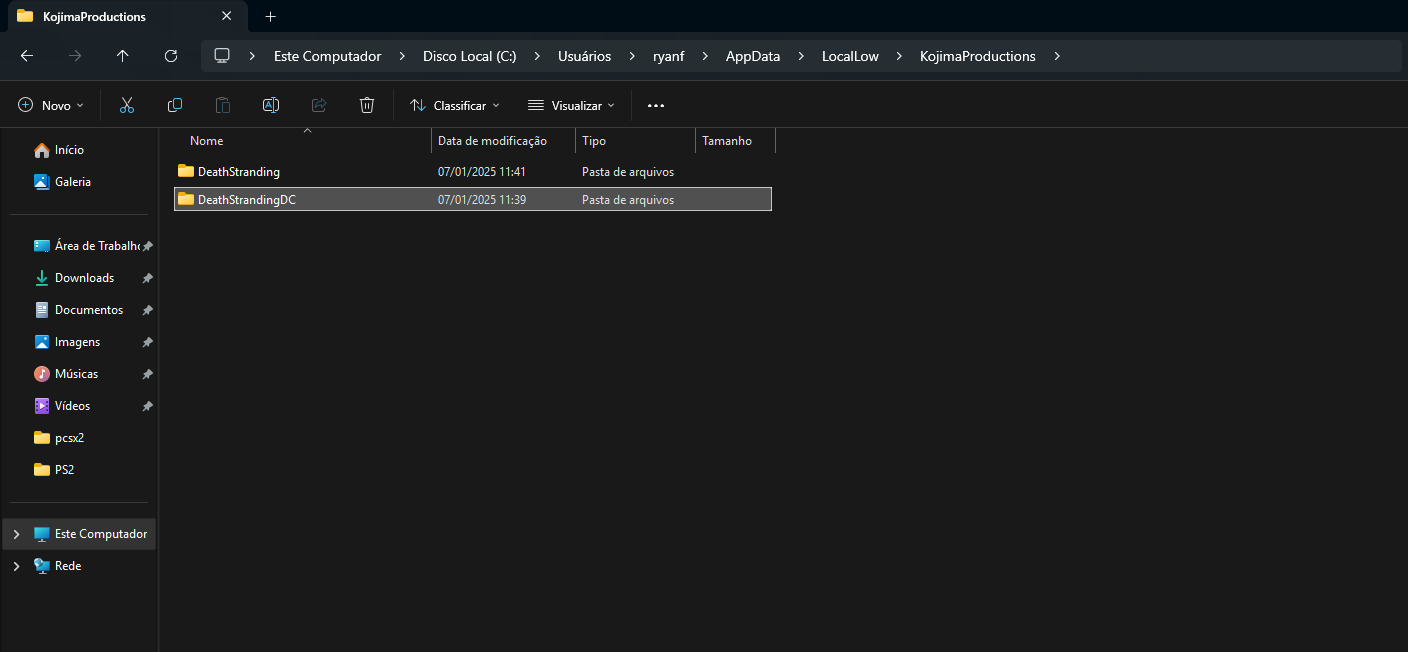Open the three-dots more options menu
The image size is (1408, 652).
point(656,105)
